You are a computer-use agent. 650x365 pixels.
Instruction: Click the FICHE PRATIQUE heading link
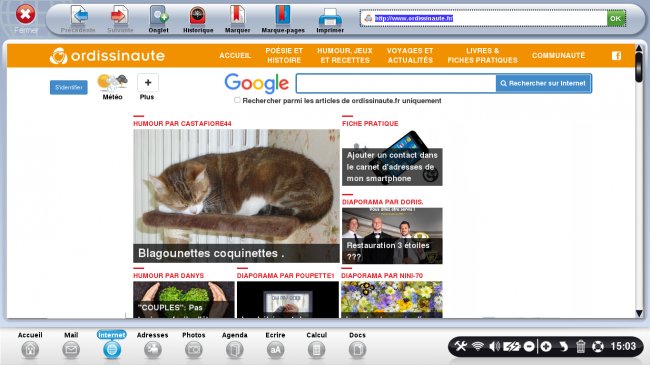pyautogui.click(x=370, y=124)
